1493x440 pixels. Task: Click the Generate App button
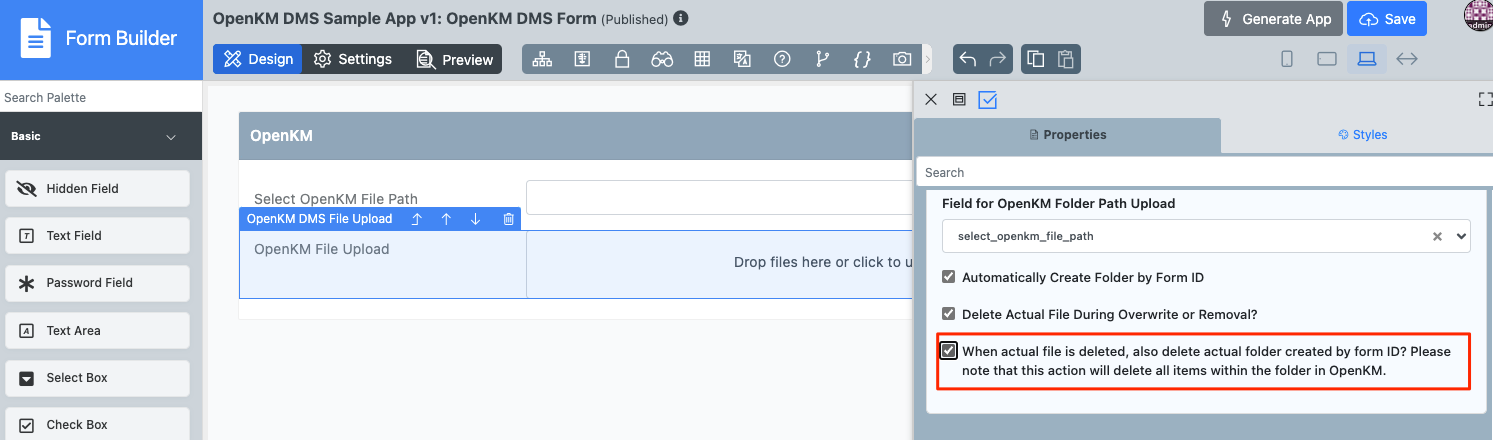pos(1273,19)
